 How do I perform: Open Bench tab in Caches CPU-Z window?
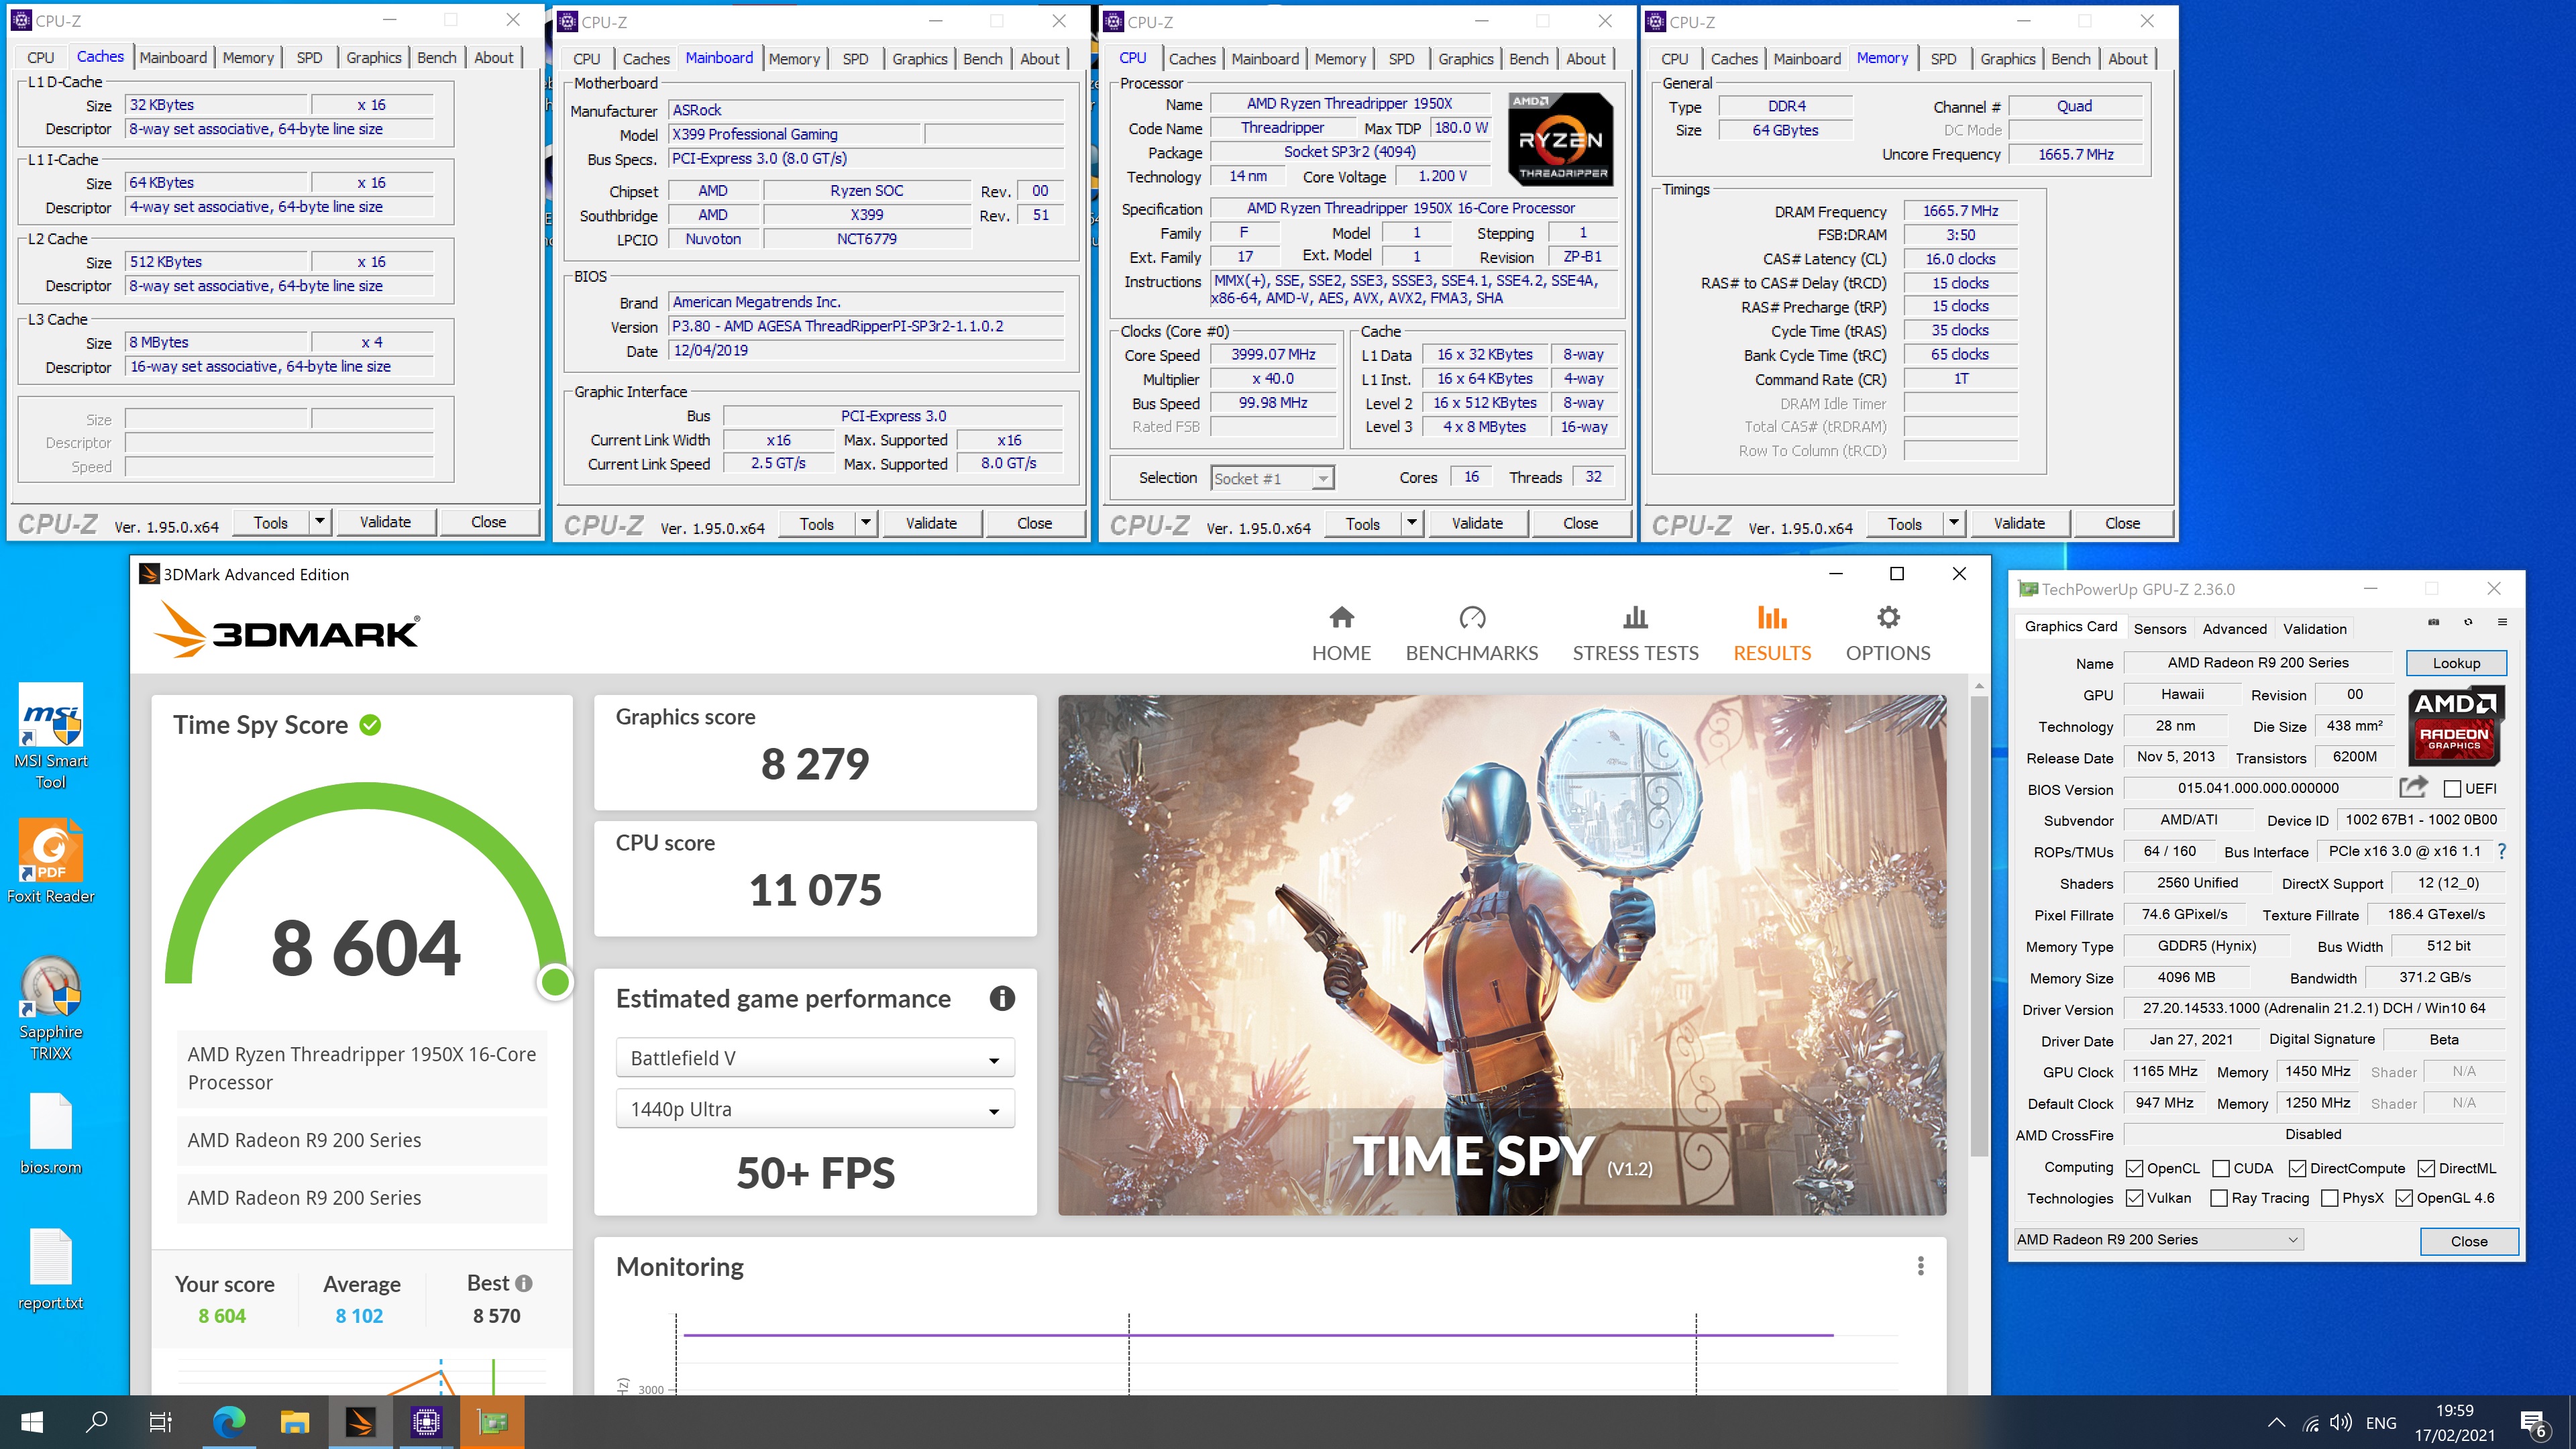436,58
